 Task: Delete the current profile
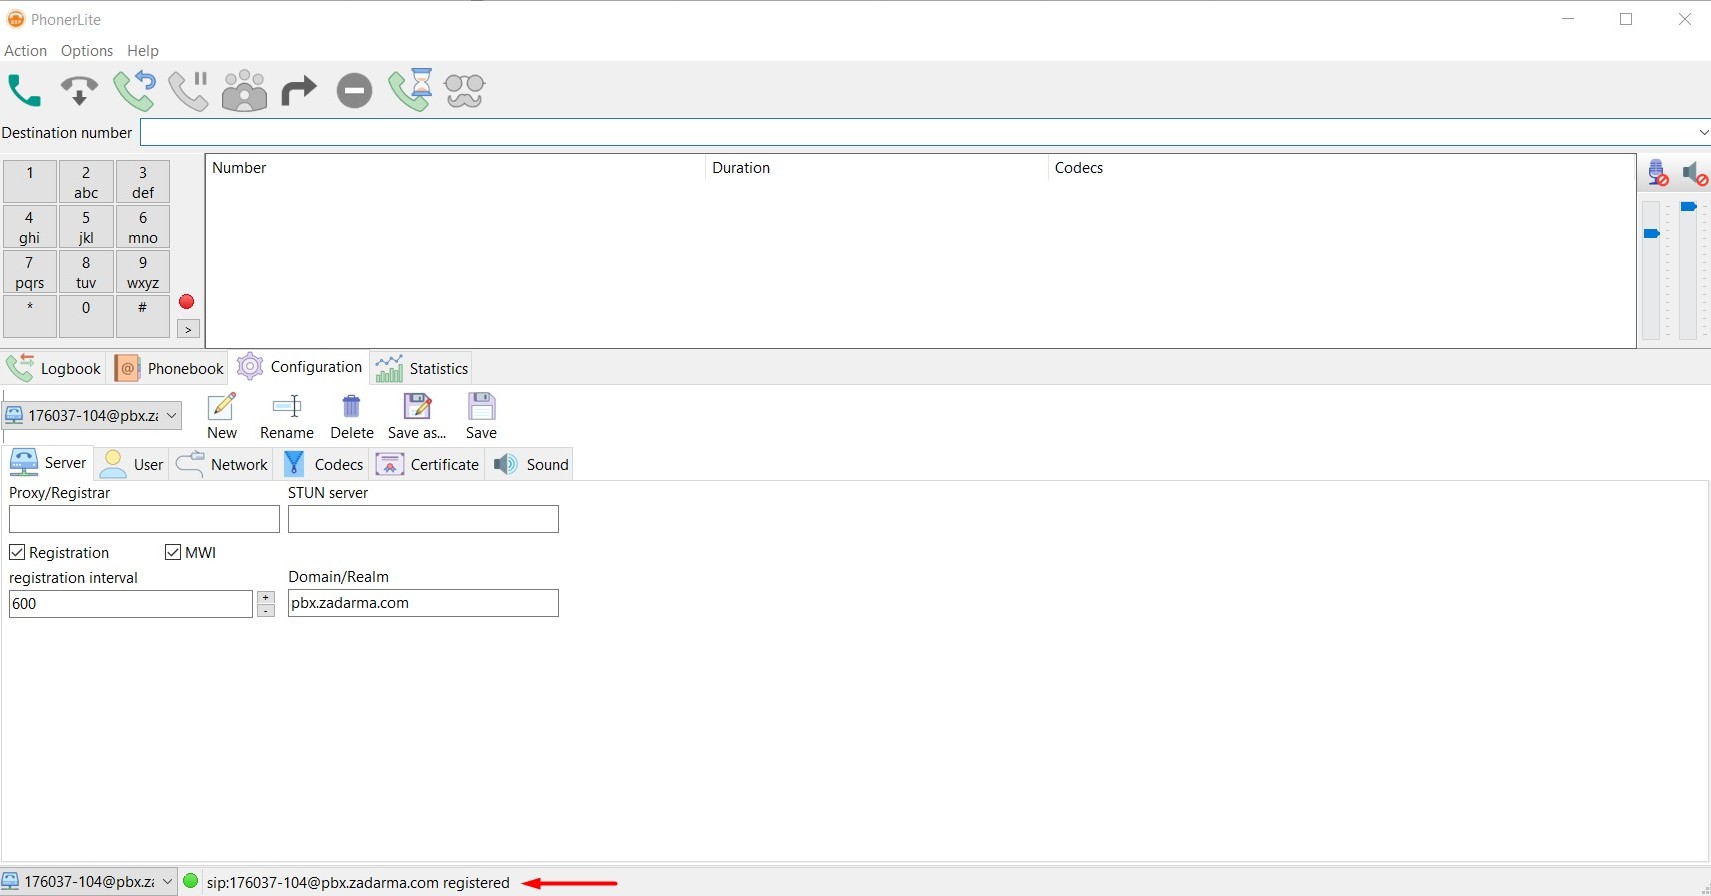(x=351, y=416)
